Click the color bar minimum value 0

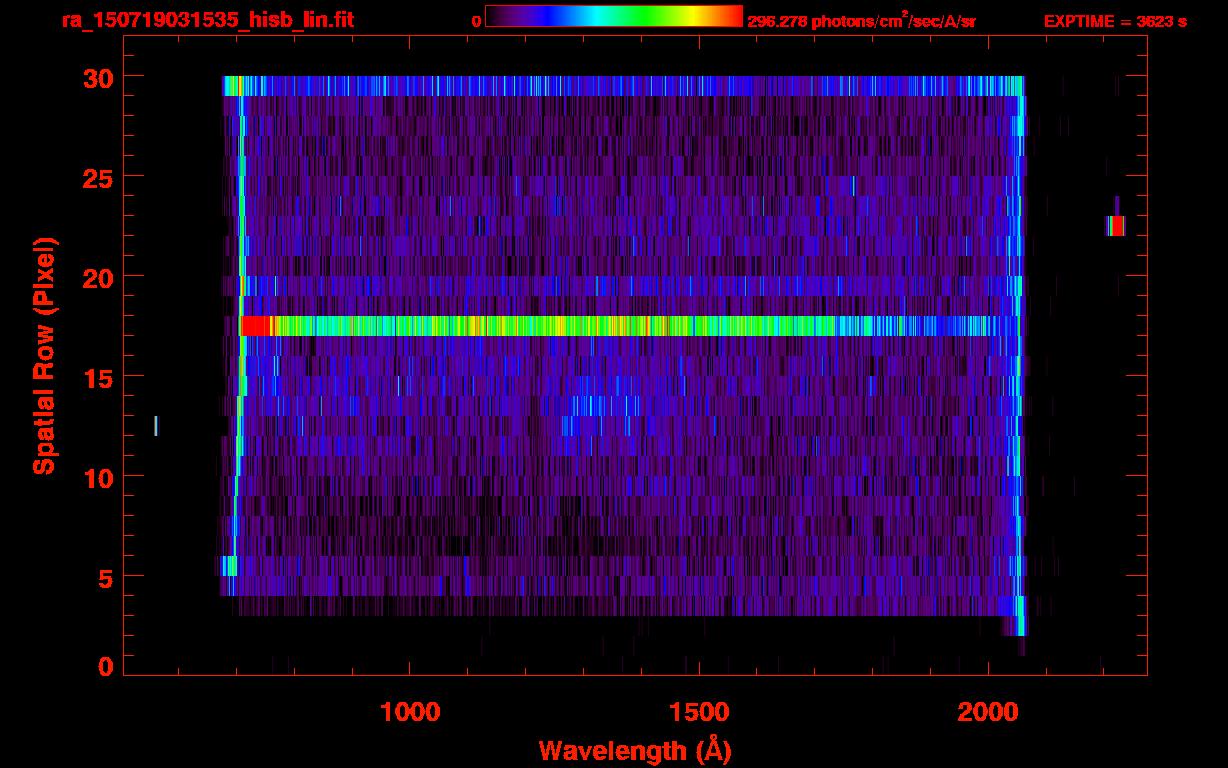[x=477, y=21]
